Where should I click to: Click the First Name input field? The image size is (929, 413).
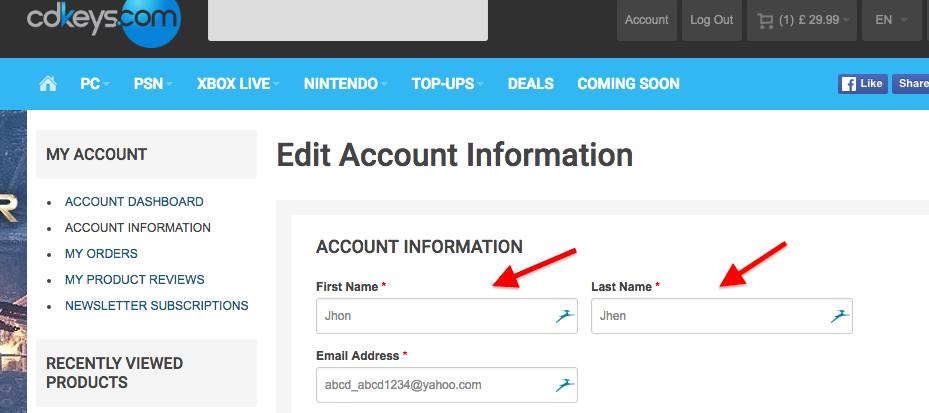435,316
